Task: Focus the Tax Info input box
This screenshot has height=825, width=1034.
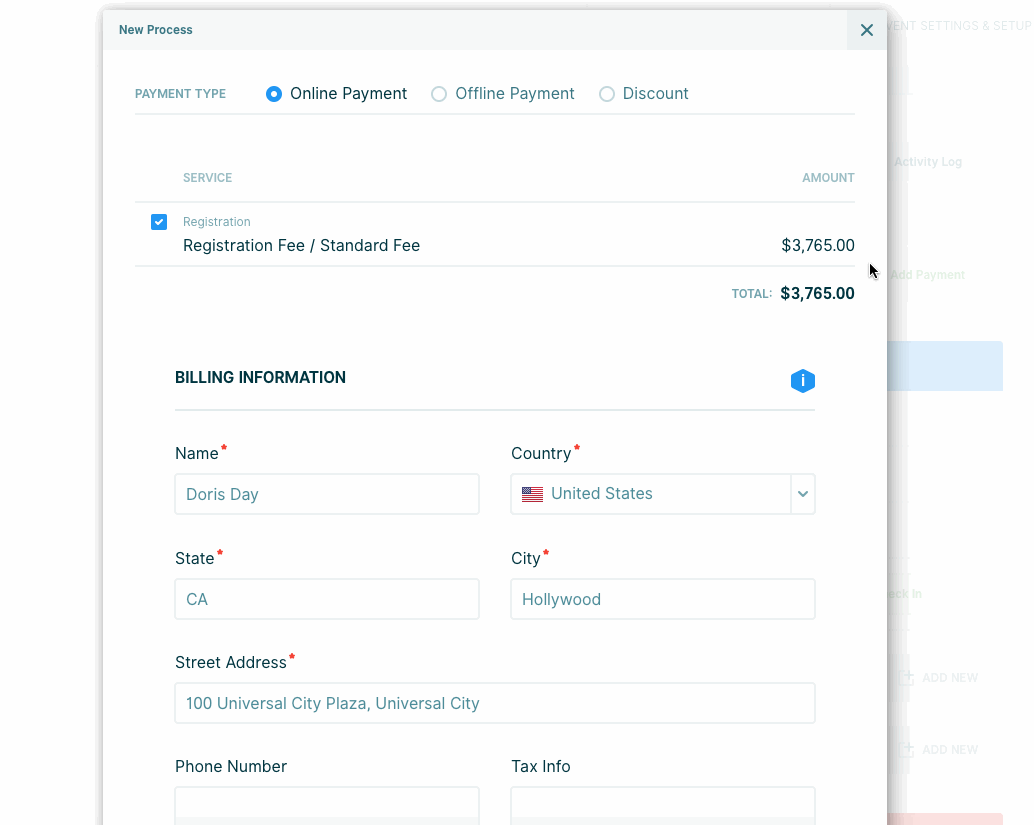Action: (x=662, y=805)
